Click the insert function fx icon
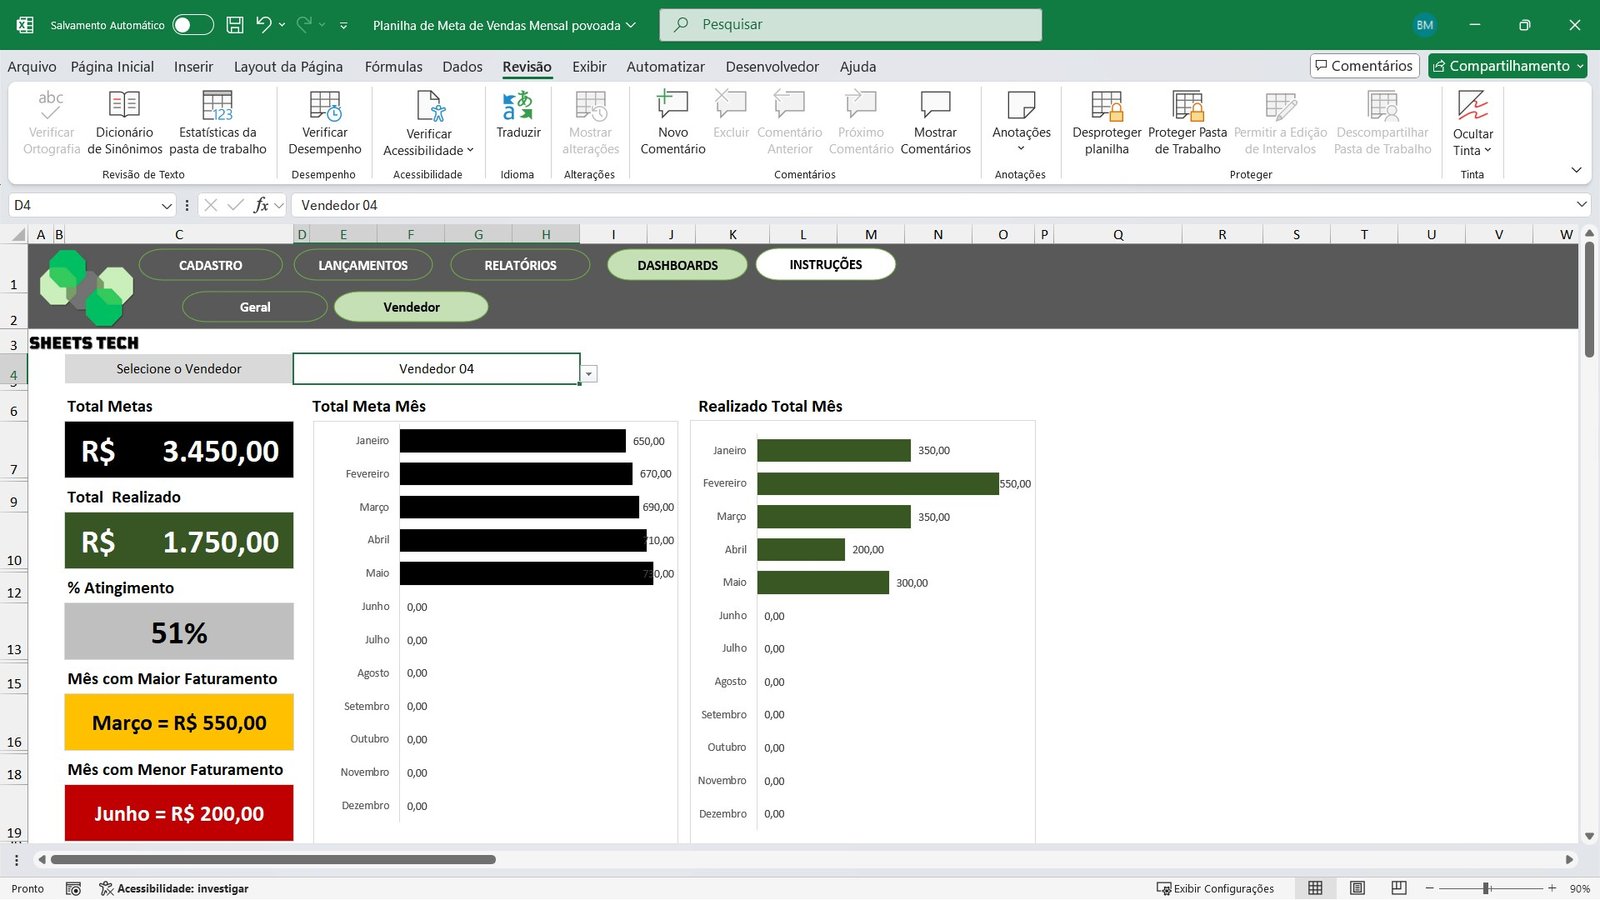Screen dimensions: 1600x900 [x=261, y=205]
